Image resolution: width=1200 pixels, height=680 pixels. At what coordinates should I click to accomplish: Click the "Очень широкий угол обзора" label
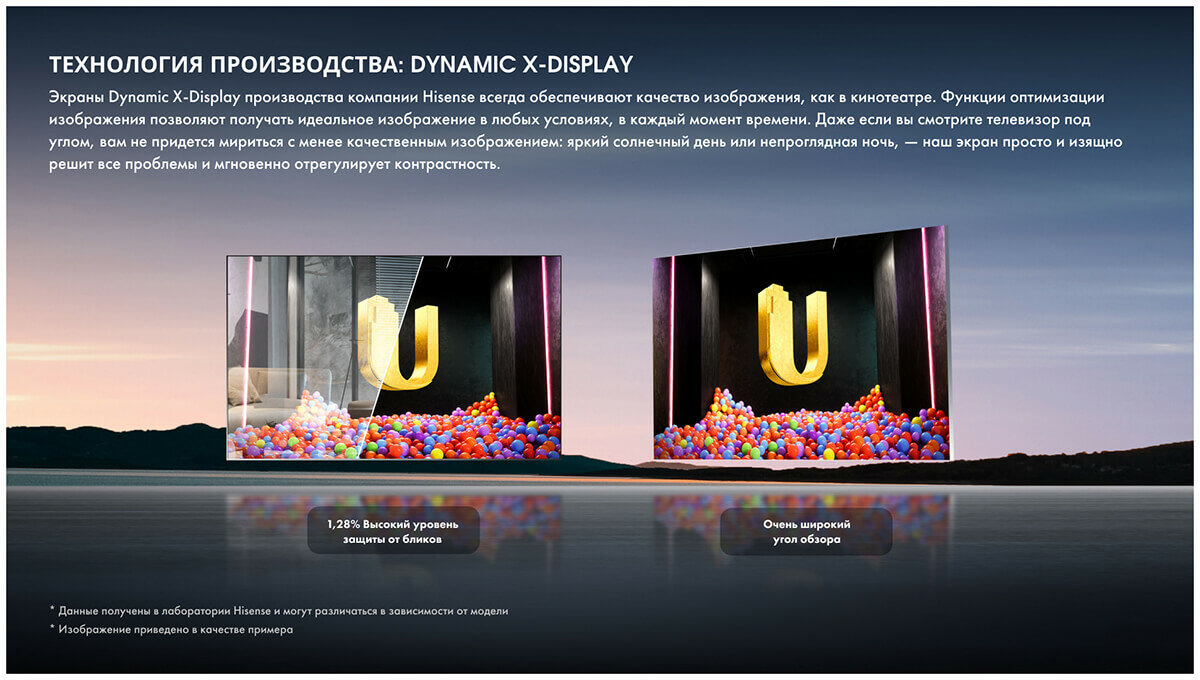pyautogui.click(x=806, y=531)
